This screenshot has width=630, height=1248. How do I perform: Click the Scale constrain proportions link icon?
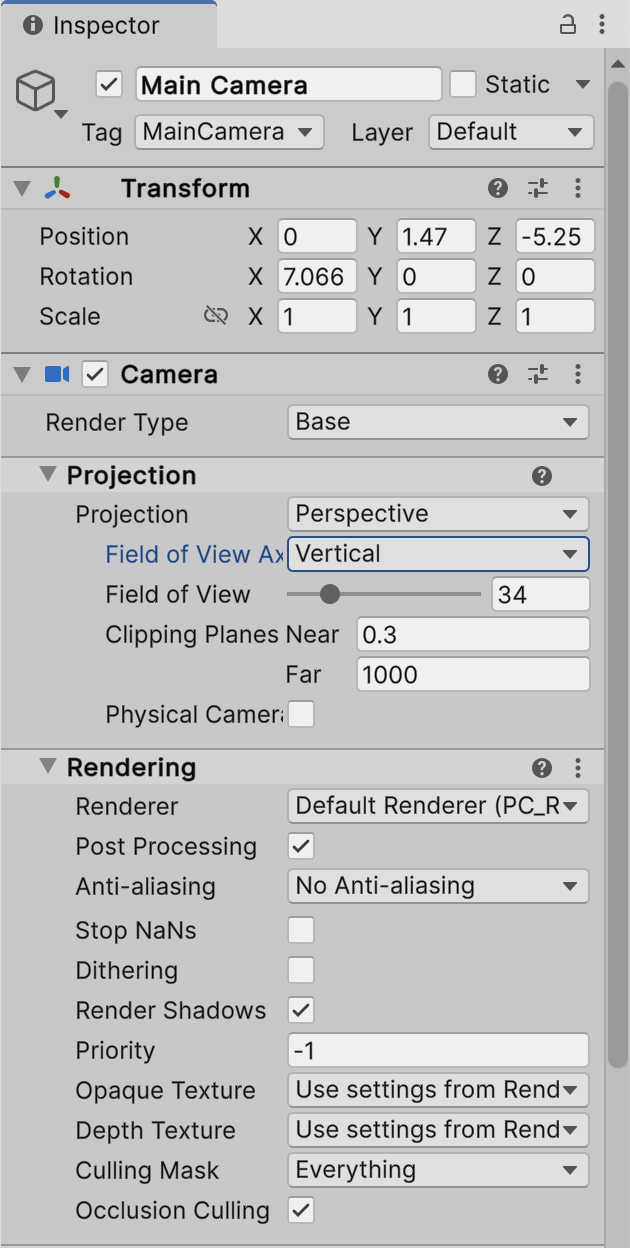tap(215, 316)
